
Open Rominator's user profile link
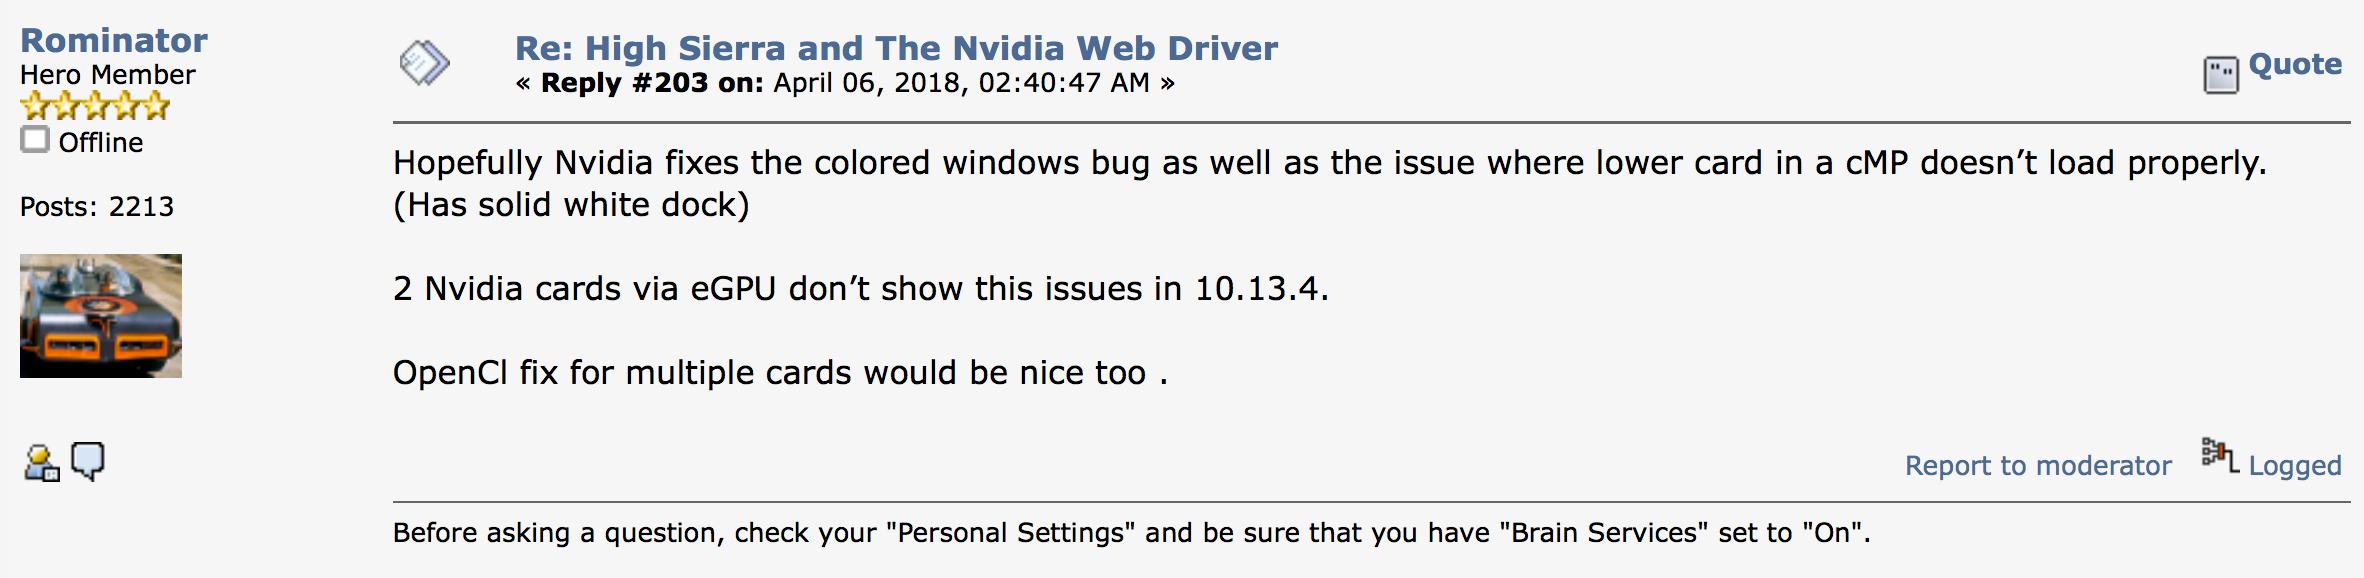pyautogui.click(x=114, y=40)
